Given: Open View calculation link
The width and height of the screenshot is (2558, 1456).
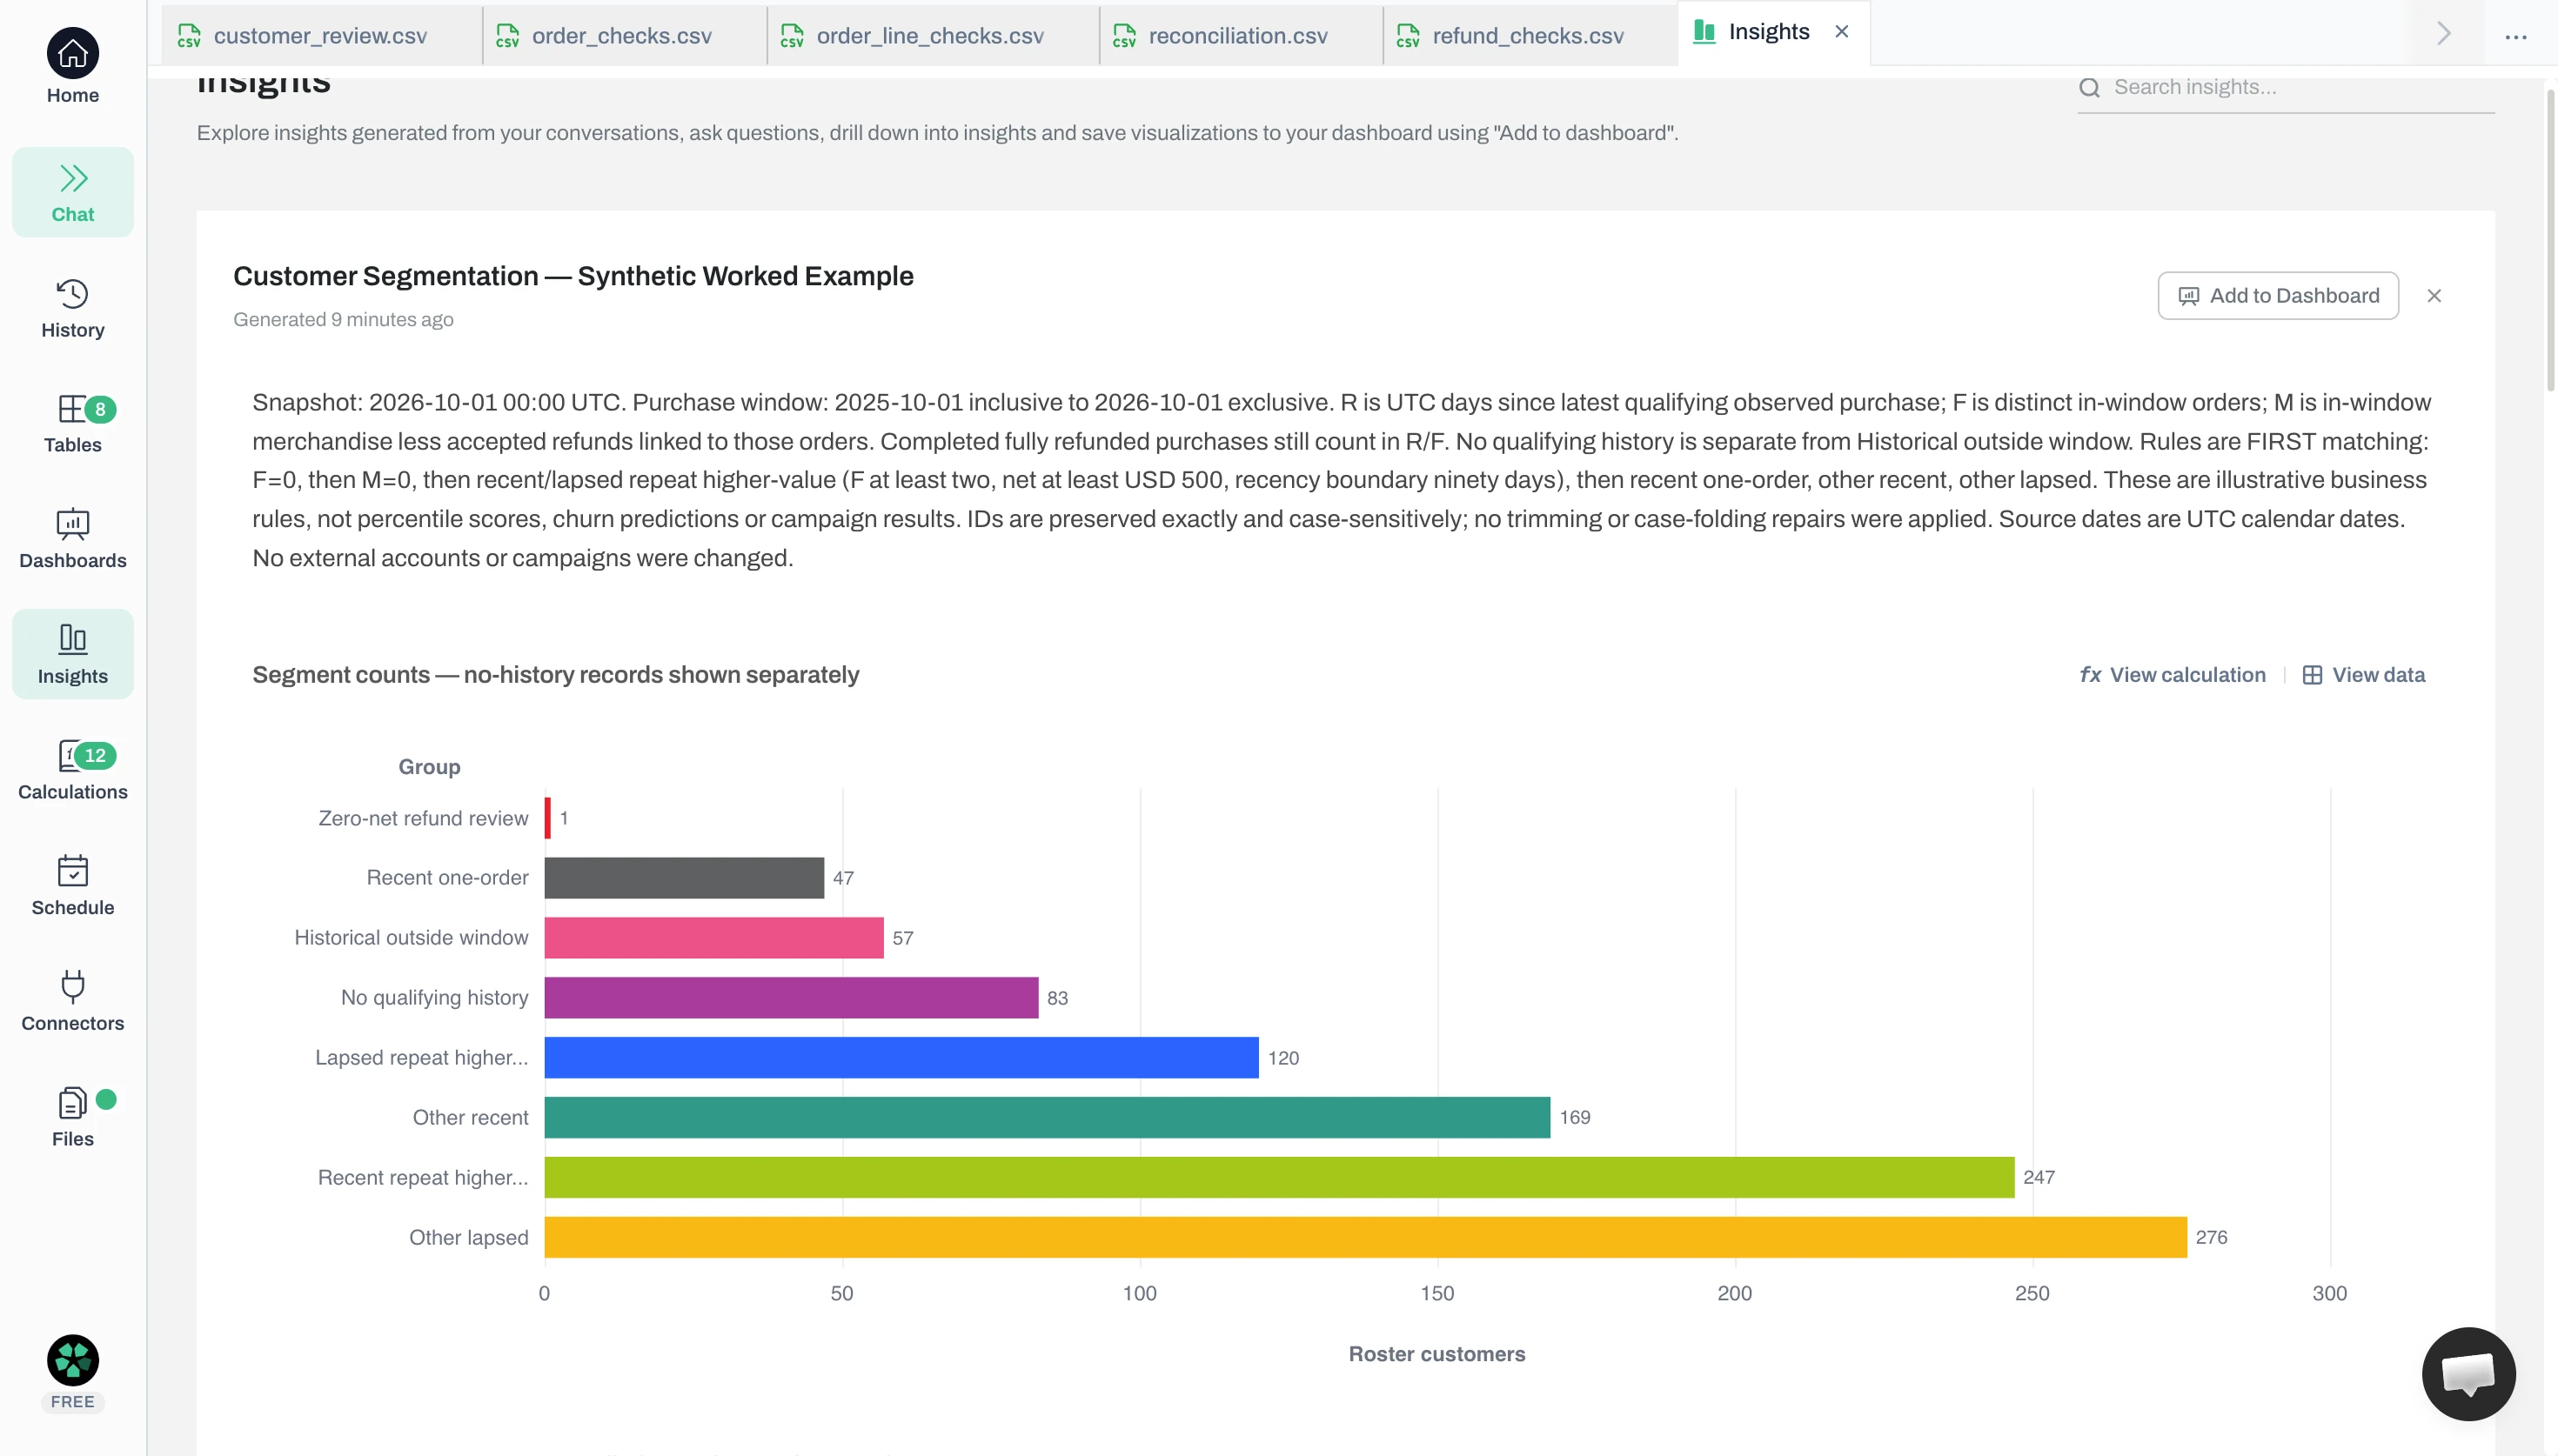Looking at the screenshot, I should [x=2173, y=675].
